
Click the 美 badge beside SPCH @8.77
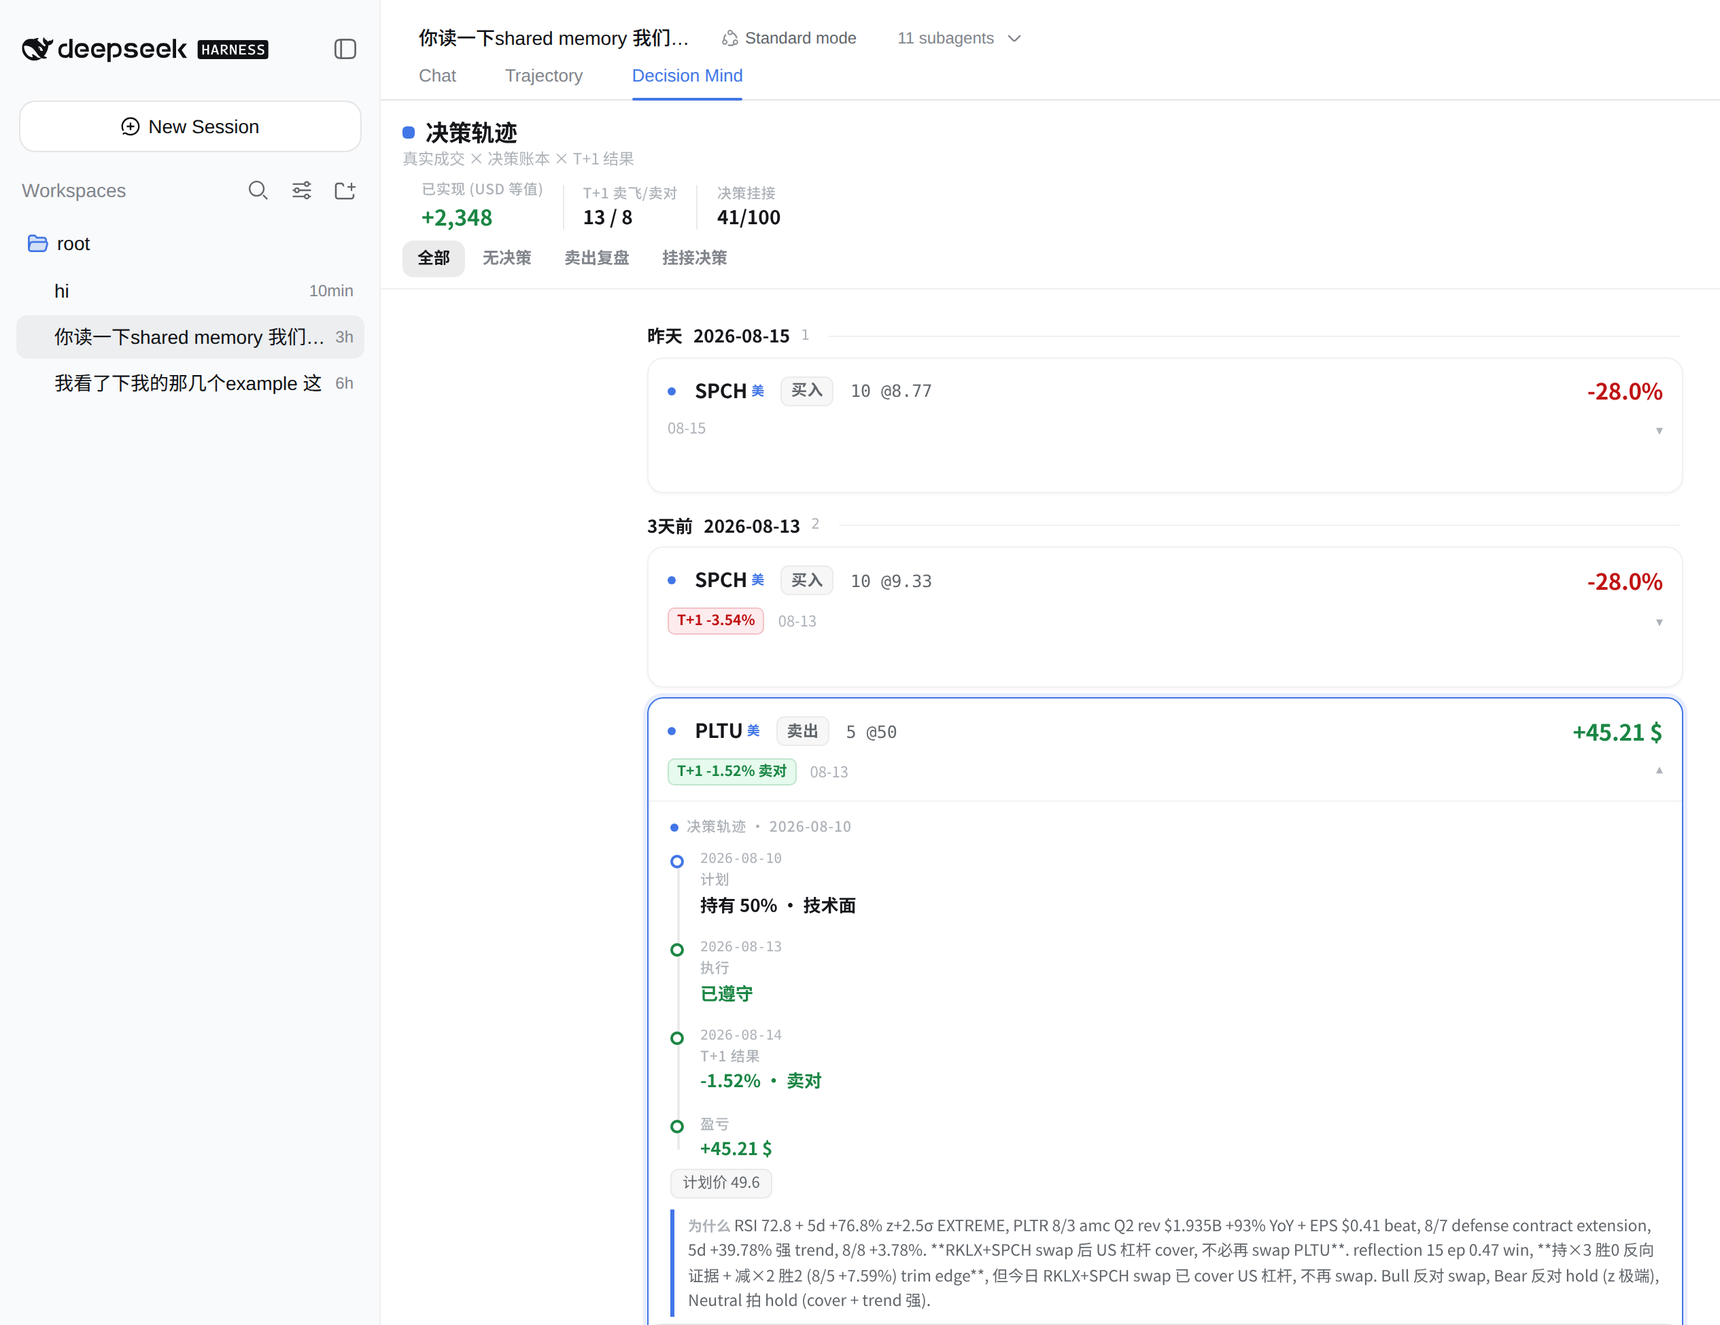click(x=758, y=391)
